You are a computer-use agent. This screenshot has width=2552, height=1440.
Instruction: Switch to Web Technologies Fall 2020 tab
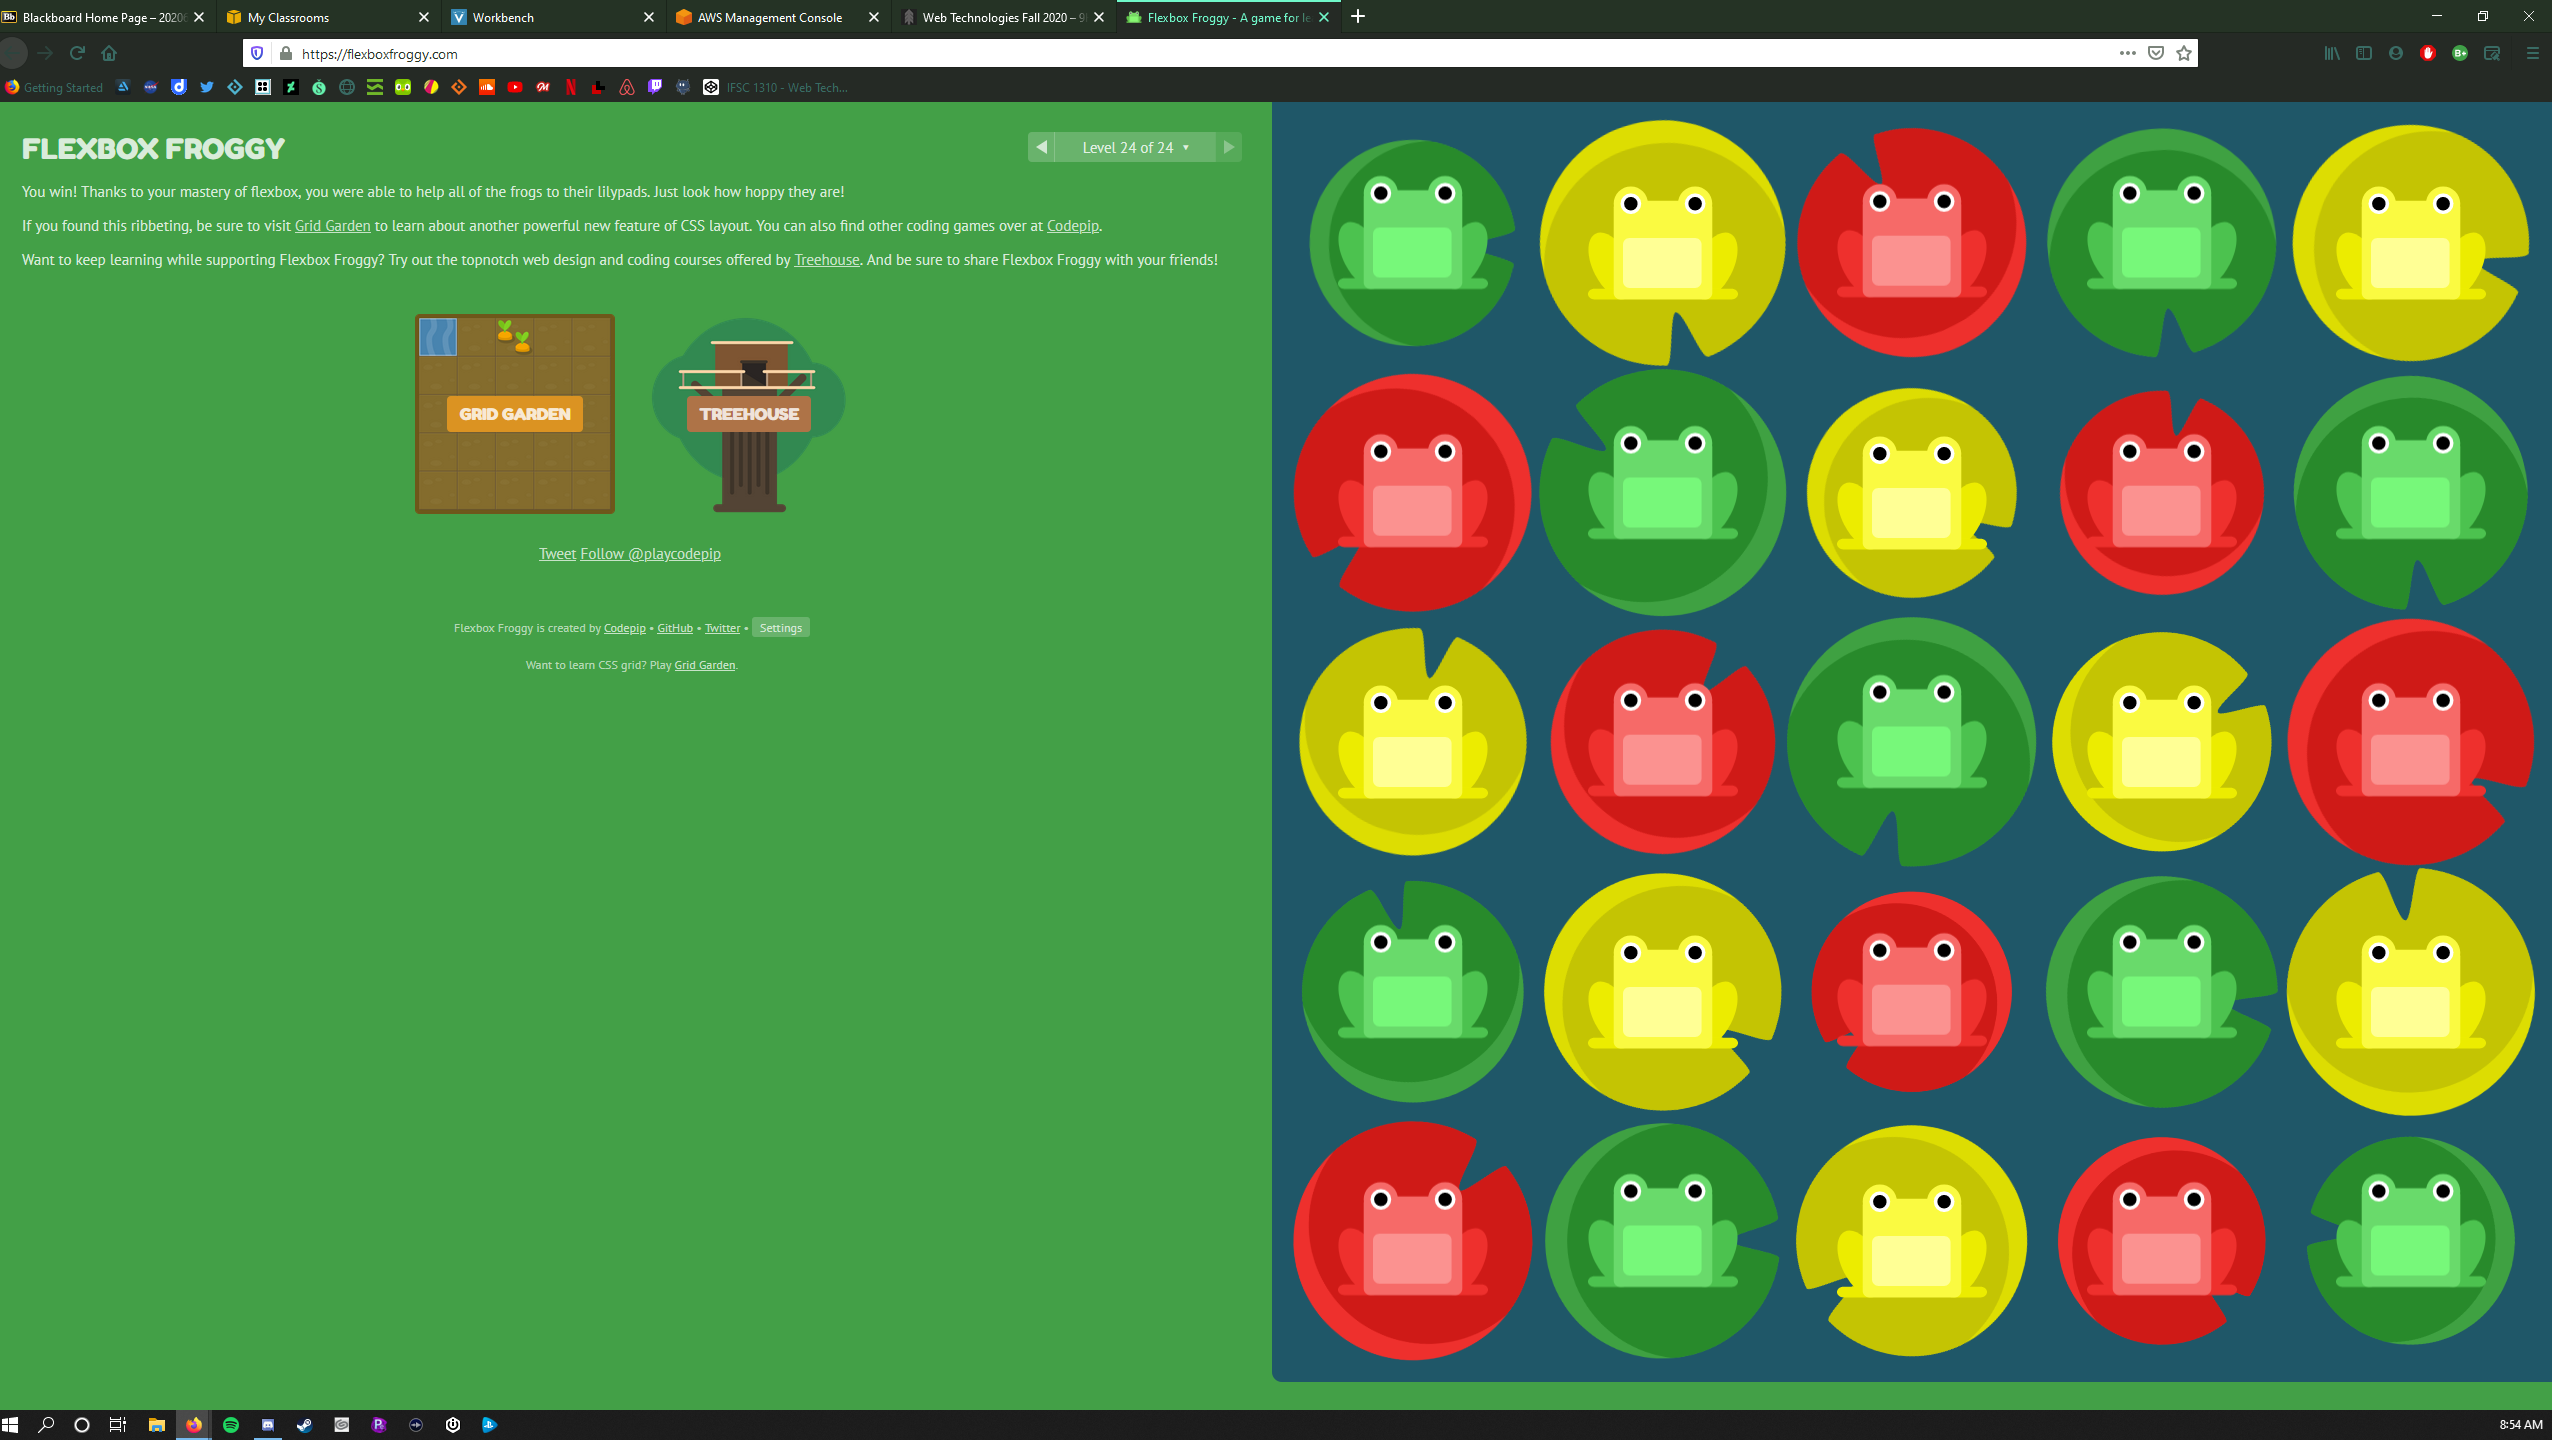pyautogui.click(x=1001, y=17)
